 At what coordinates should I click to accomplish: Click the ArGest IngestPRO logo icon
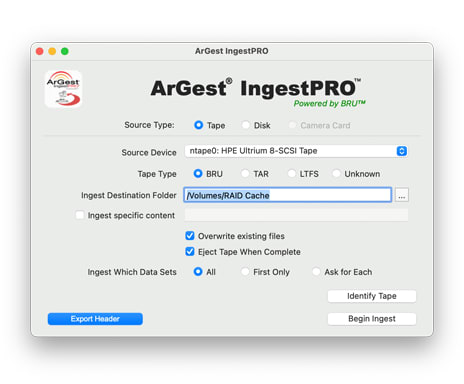[x=63, y=89]
